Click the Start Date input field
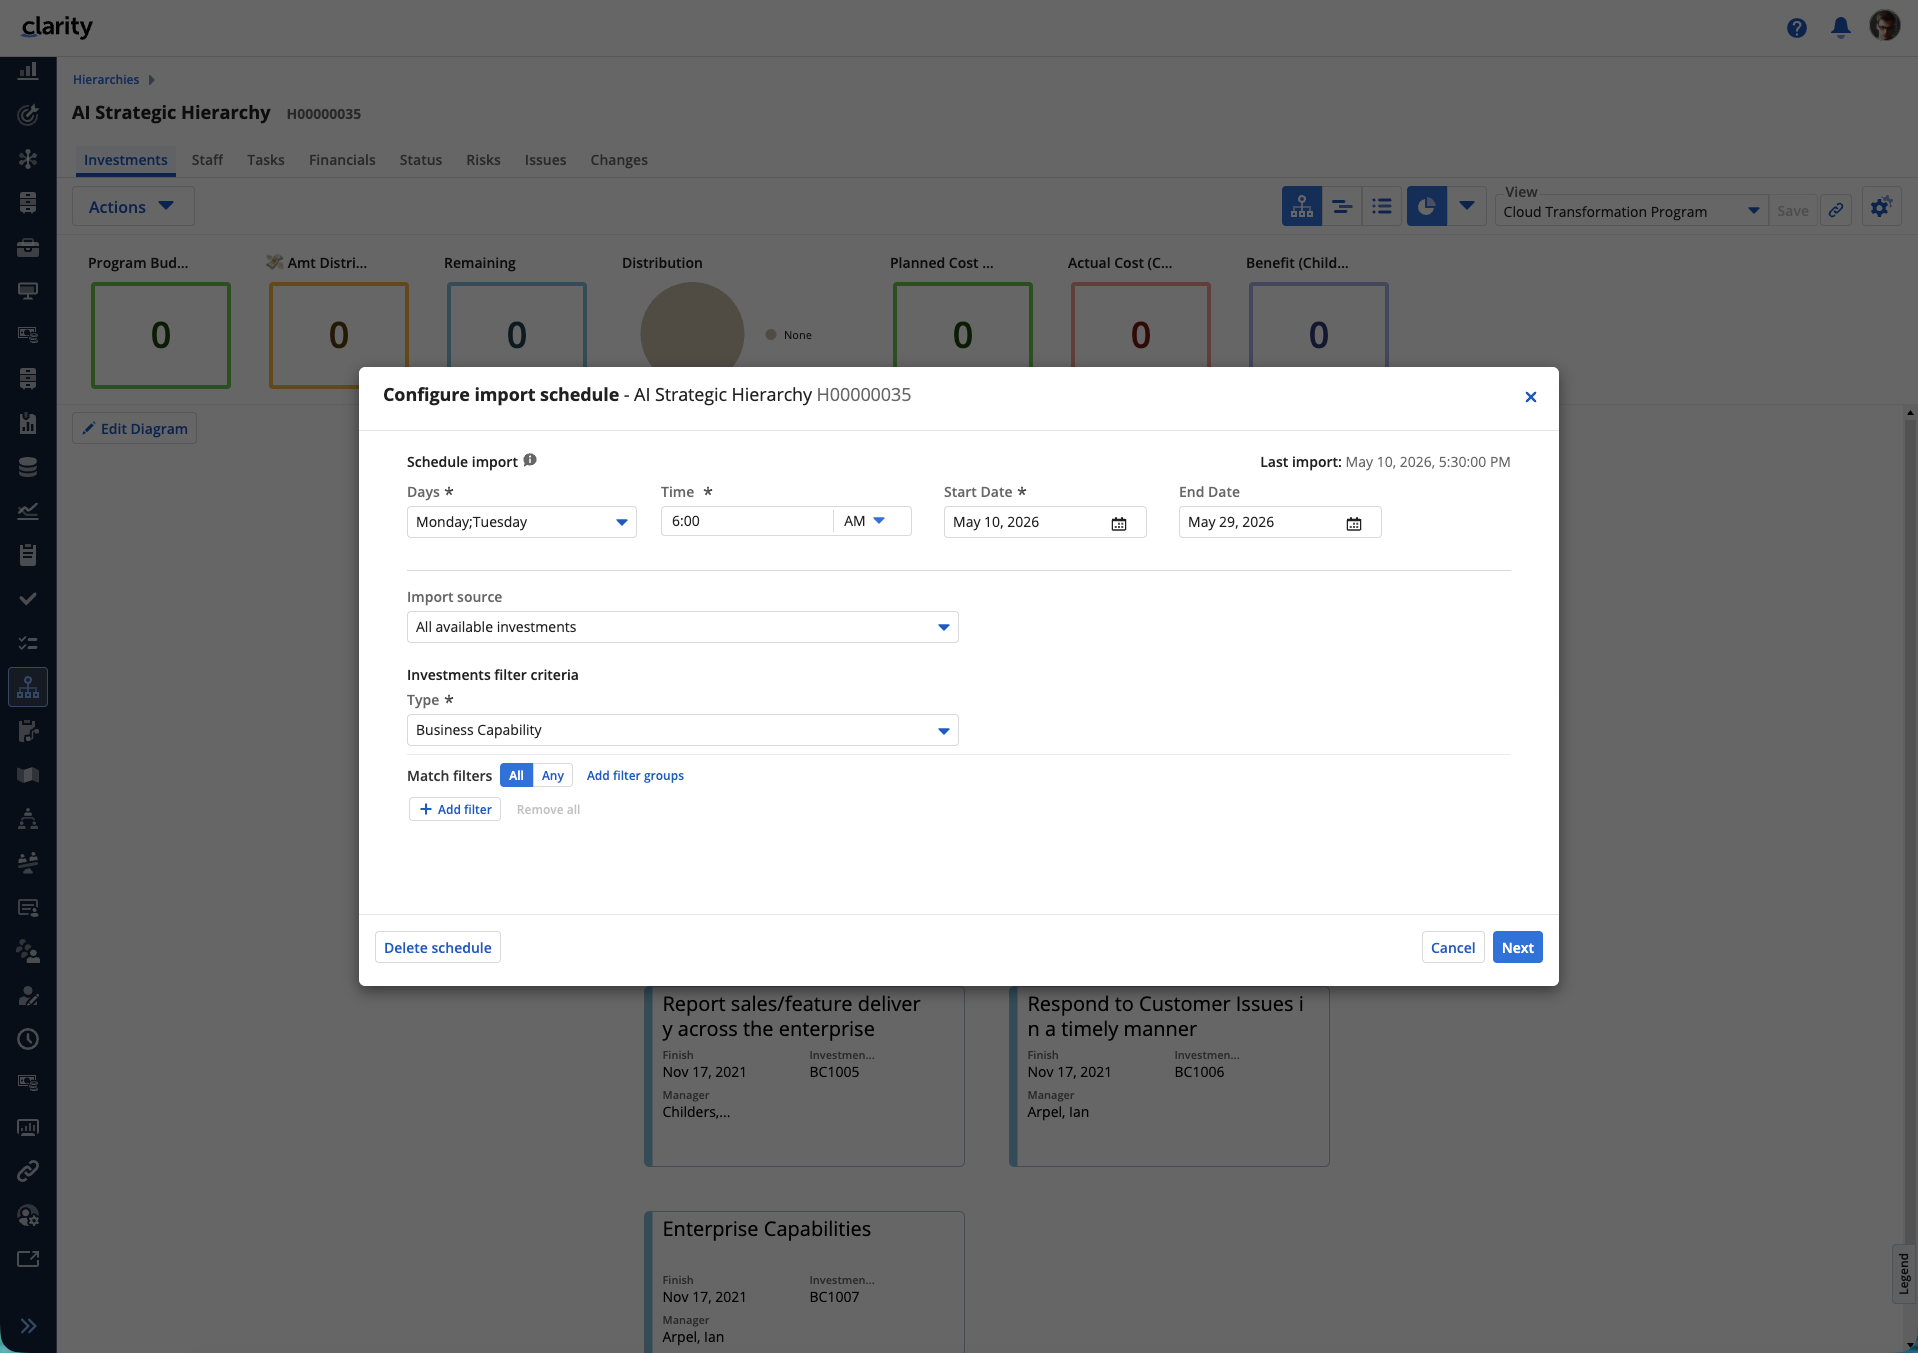 pos(1045,522)
